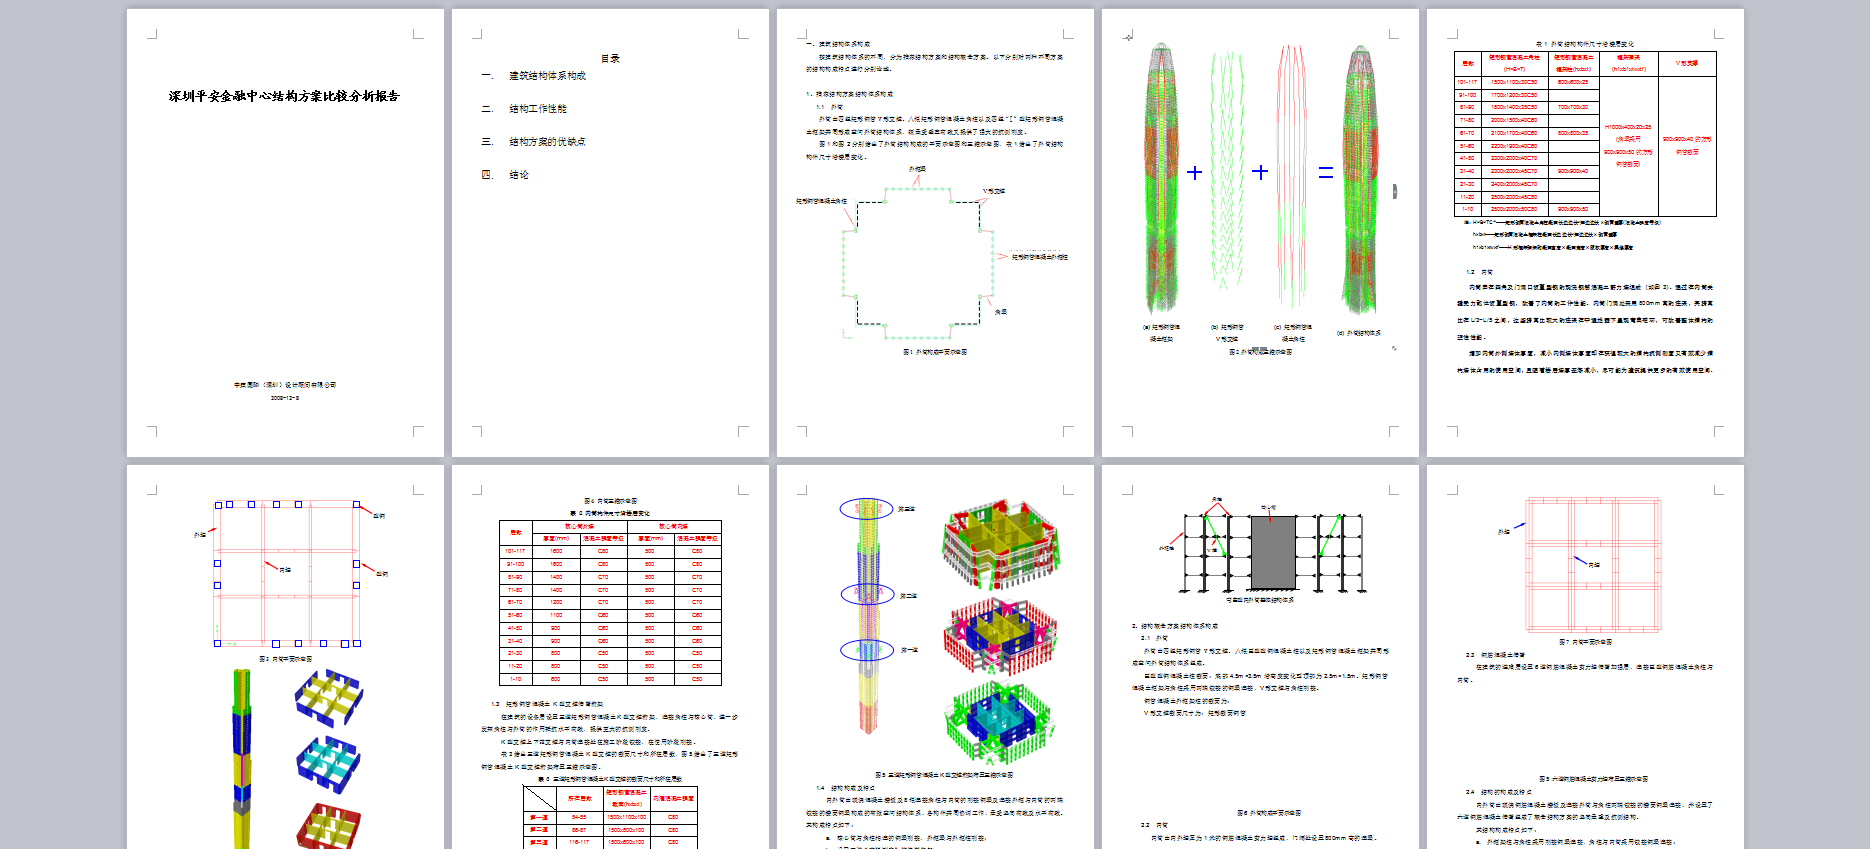This screenshot has height=849, width=1870.
Task: Click the second blue plus sign between tower models
Action: (1260, 172)
